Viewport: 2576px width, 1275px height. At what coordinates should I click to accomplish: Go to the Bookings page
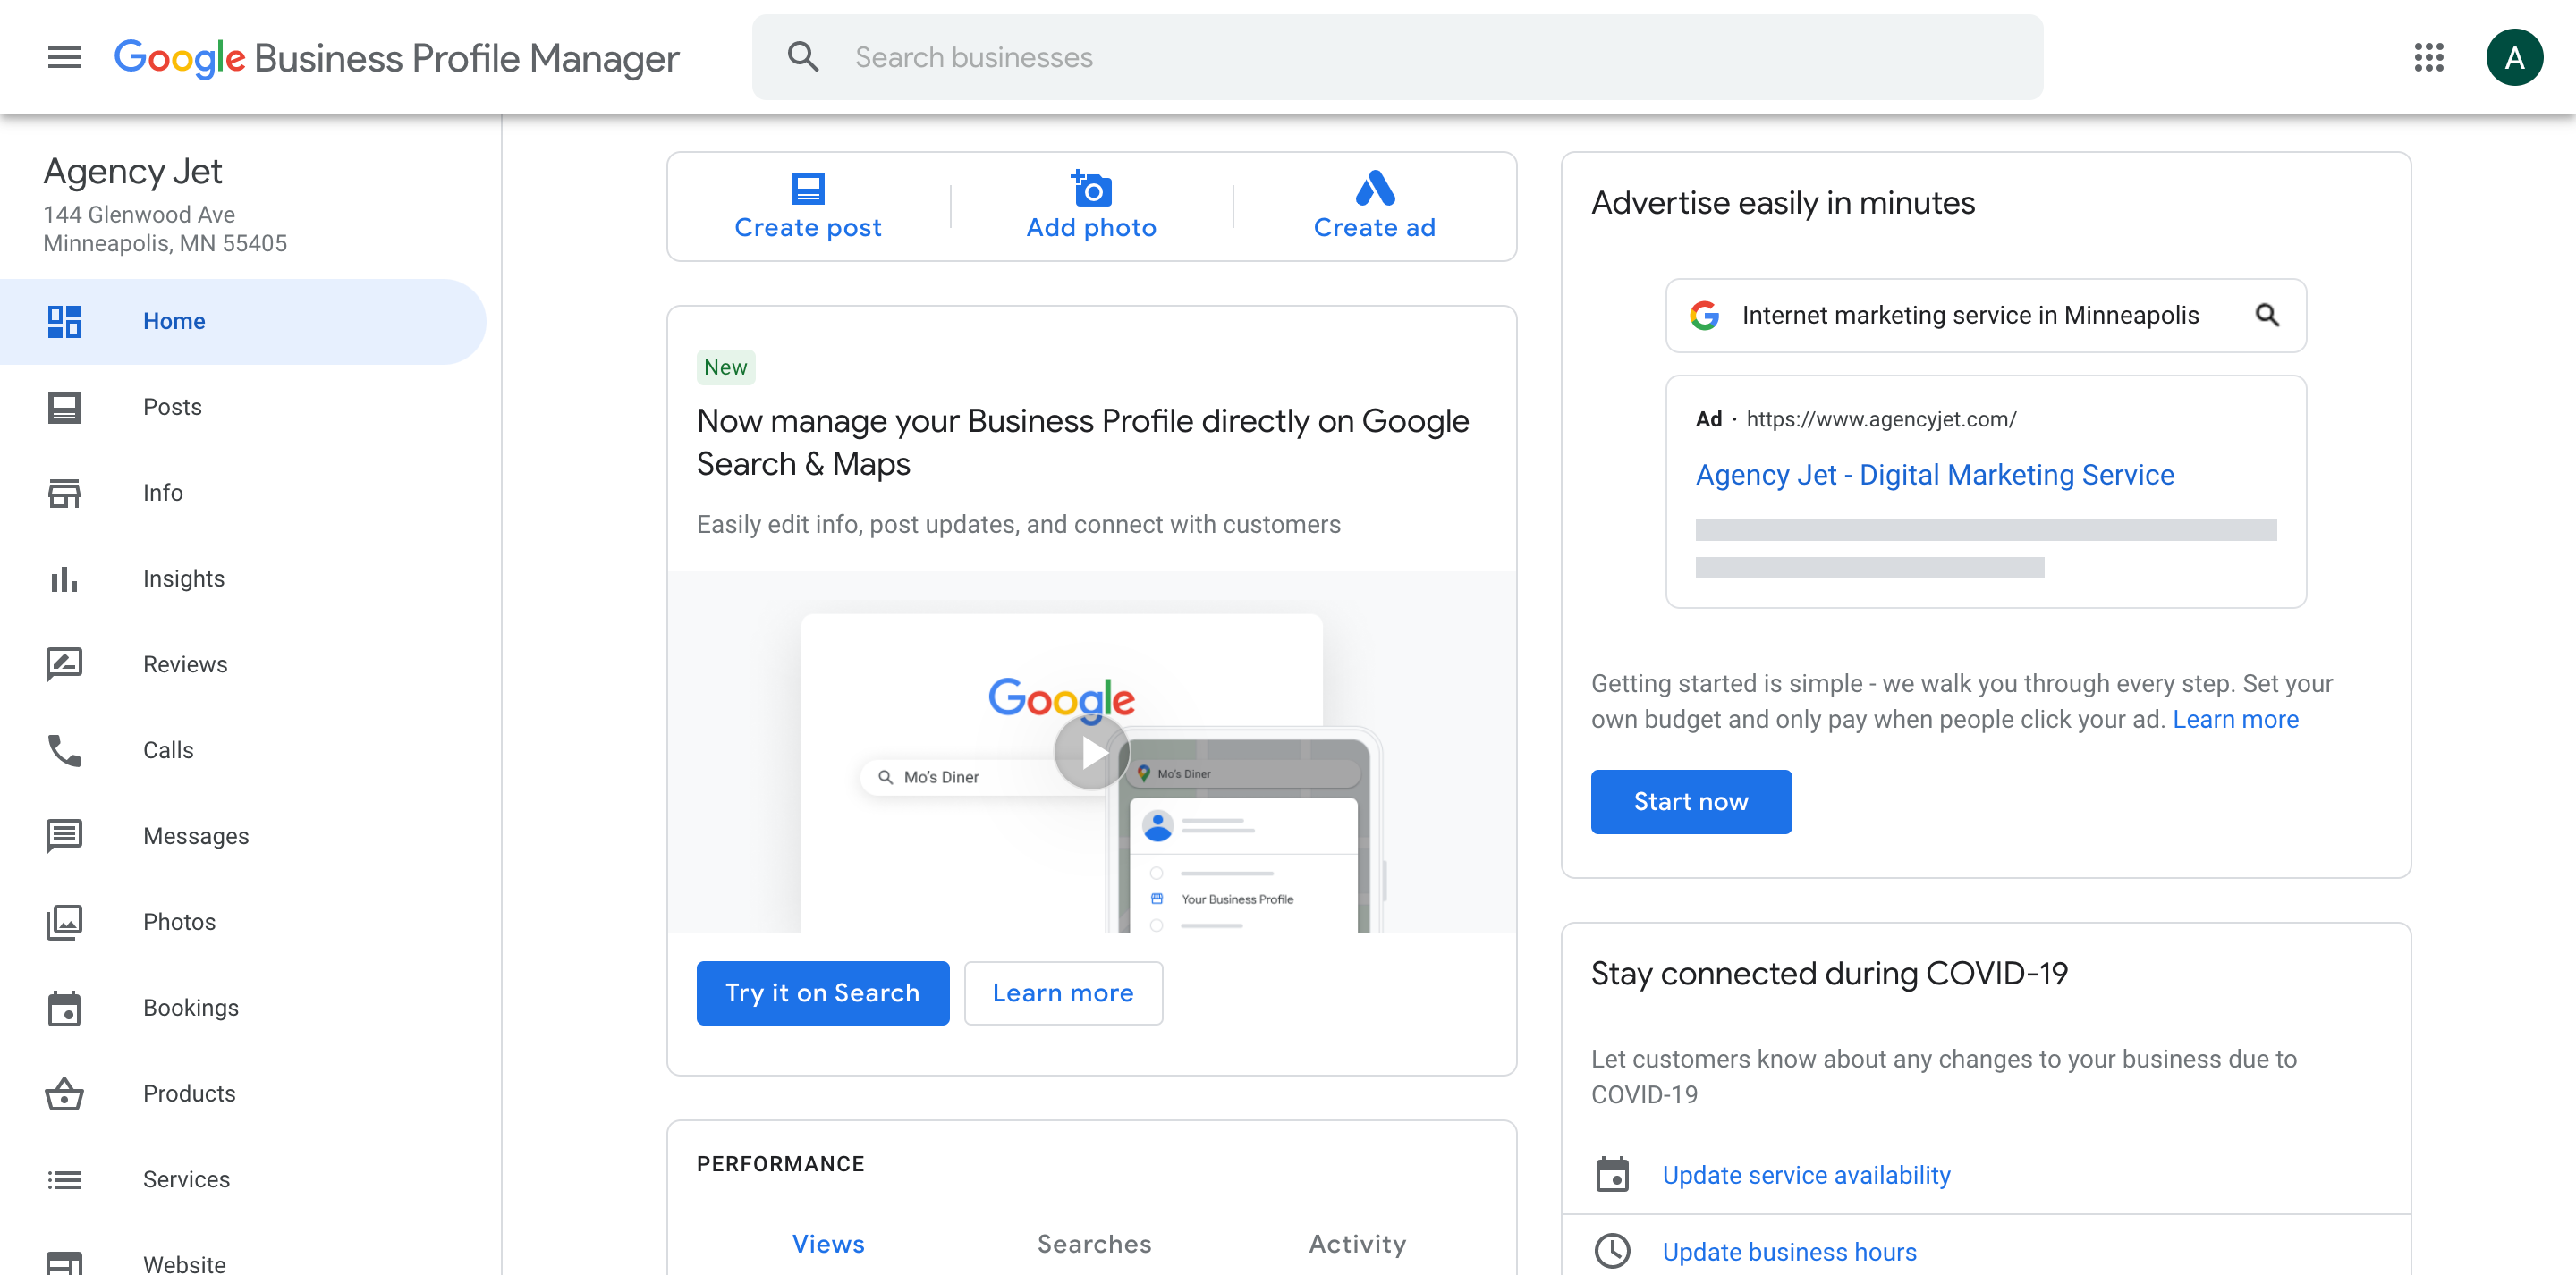[x=243, y=1007]
